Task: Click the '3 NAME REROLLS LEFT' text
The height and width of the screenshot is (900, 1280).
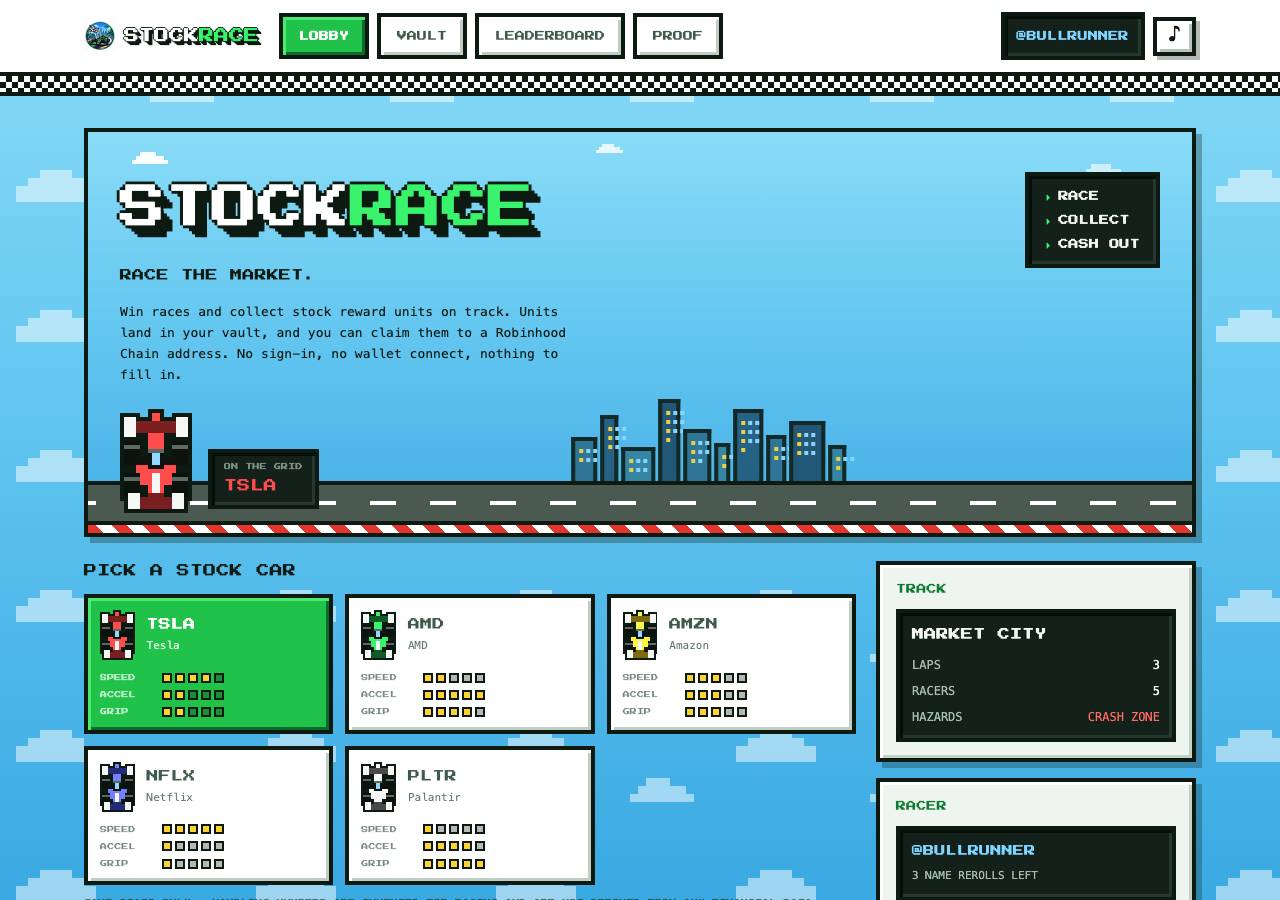Action: (x=974, y=875)
